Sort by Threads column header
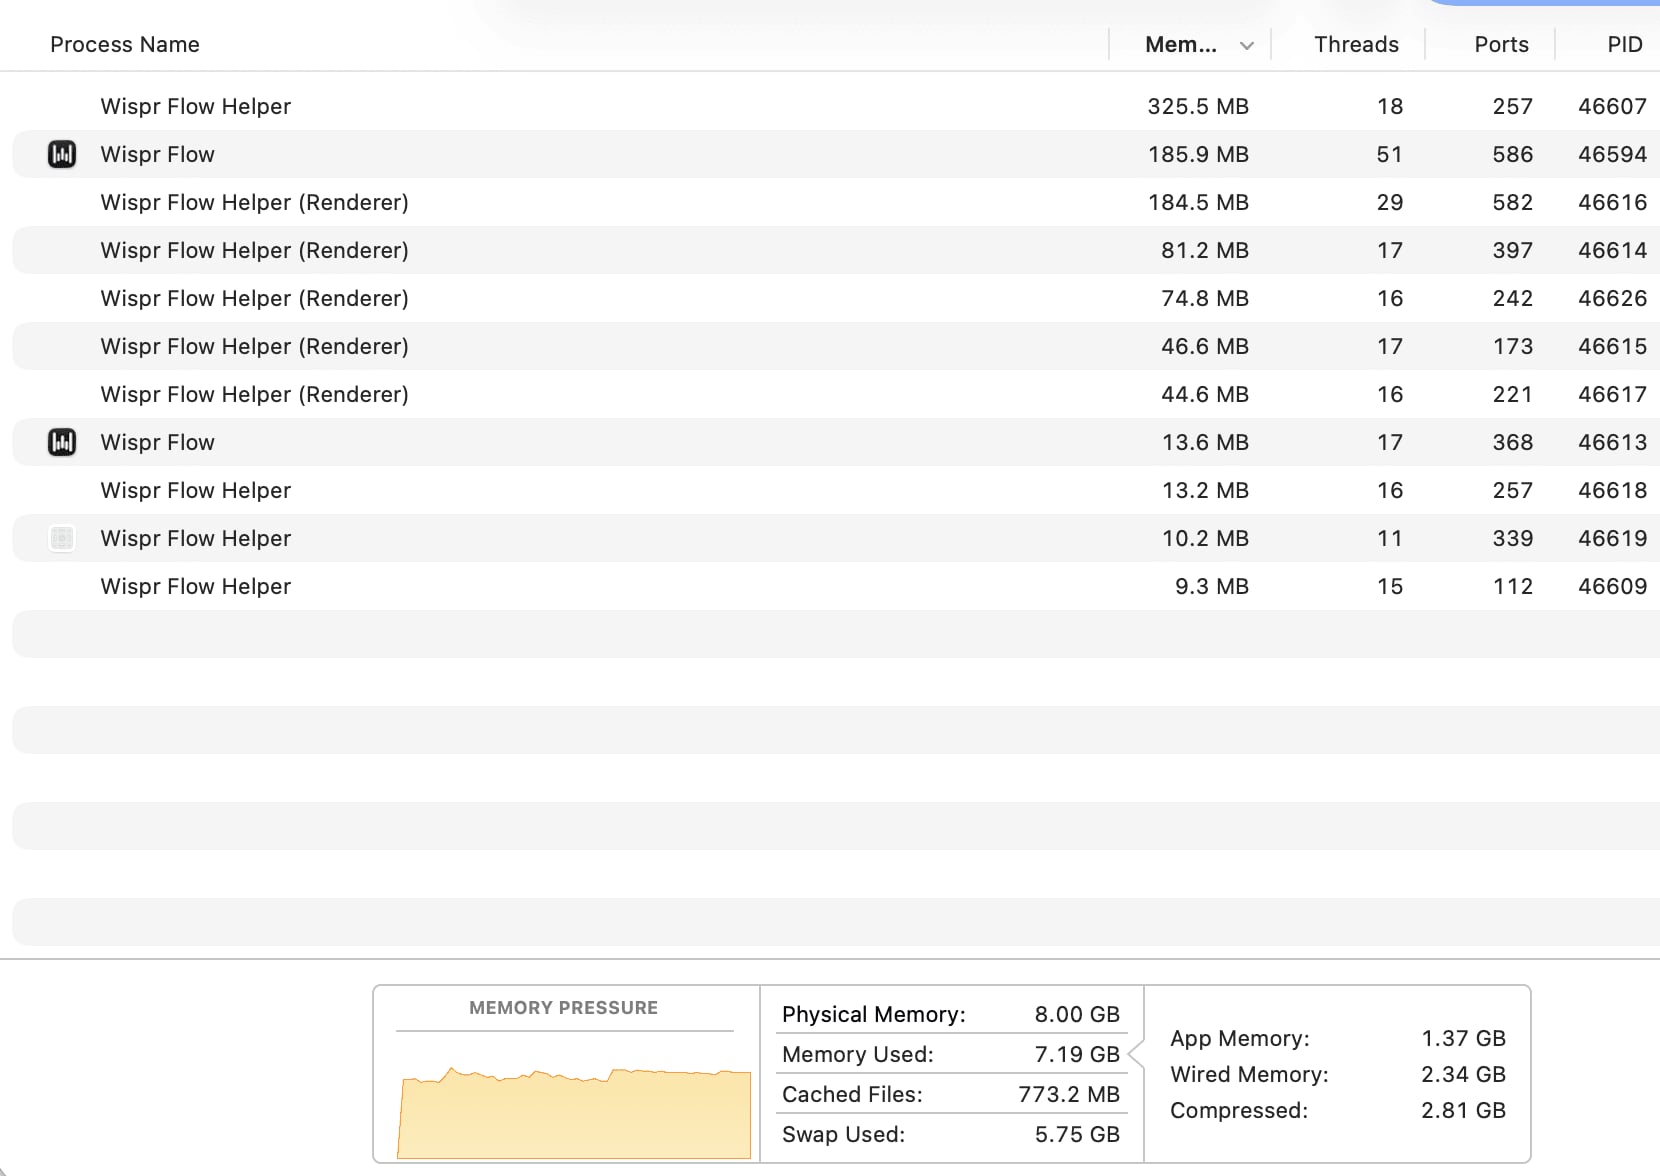This screenshot has width=1660, height=1176. pos(1356,44)
